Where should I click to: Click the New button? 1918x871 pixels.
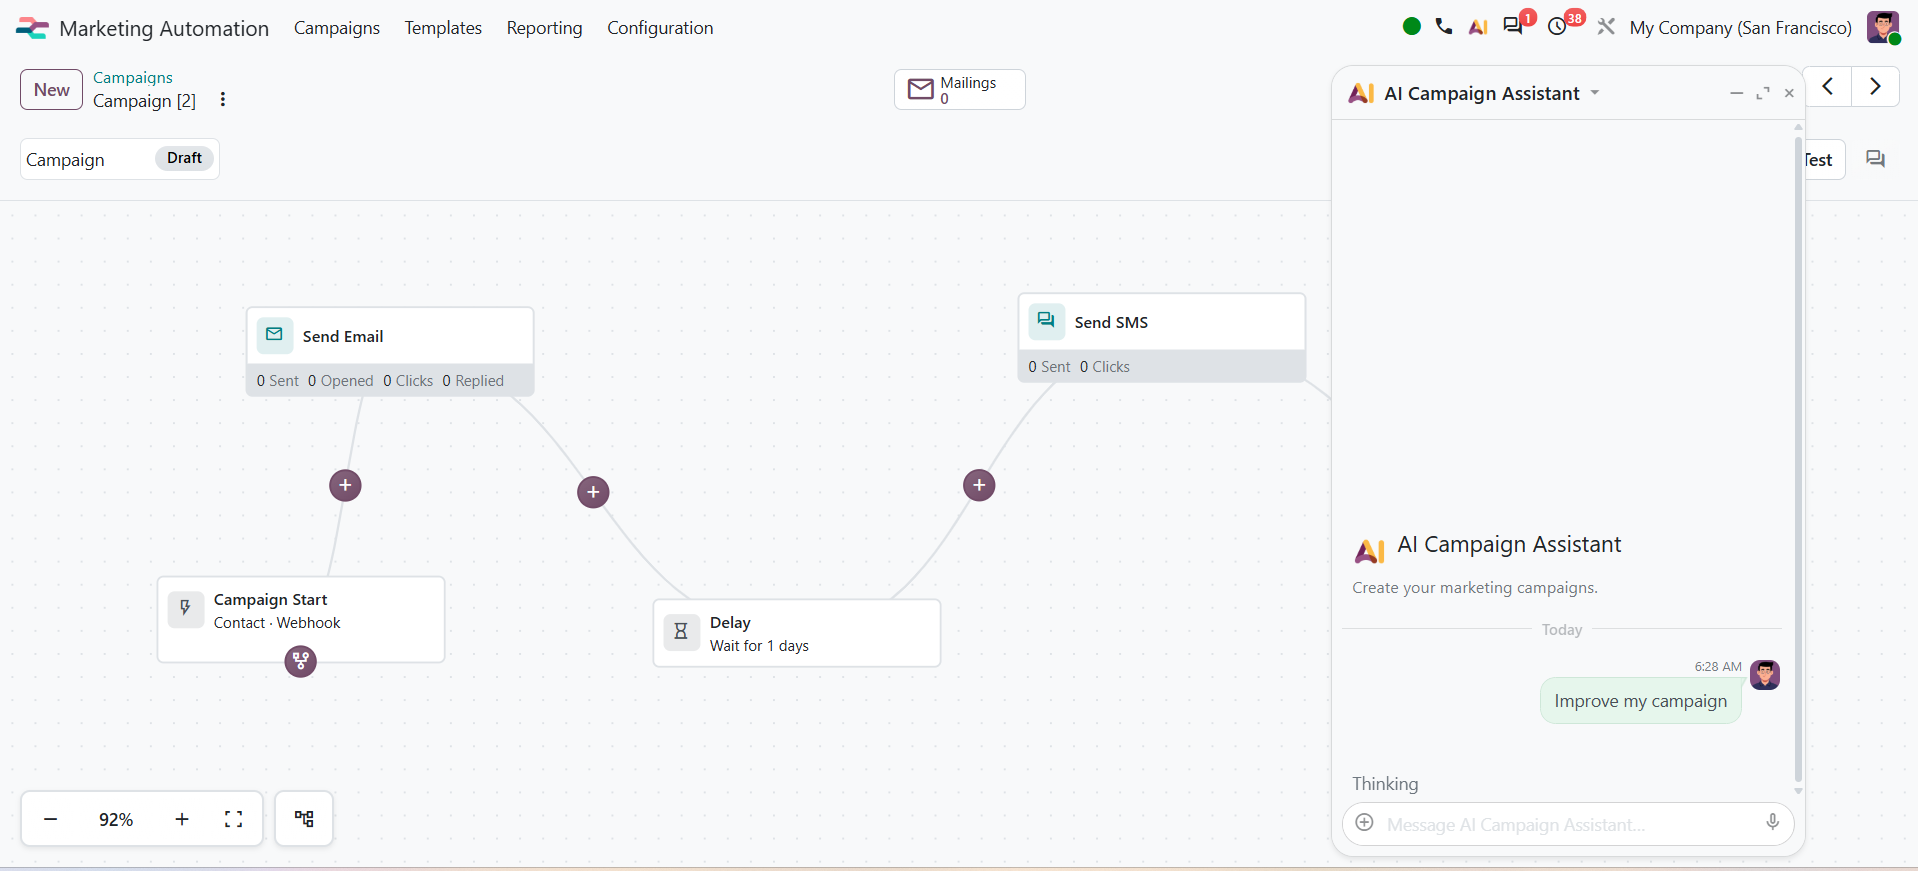pos(51,89)
